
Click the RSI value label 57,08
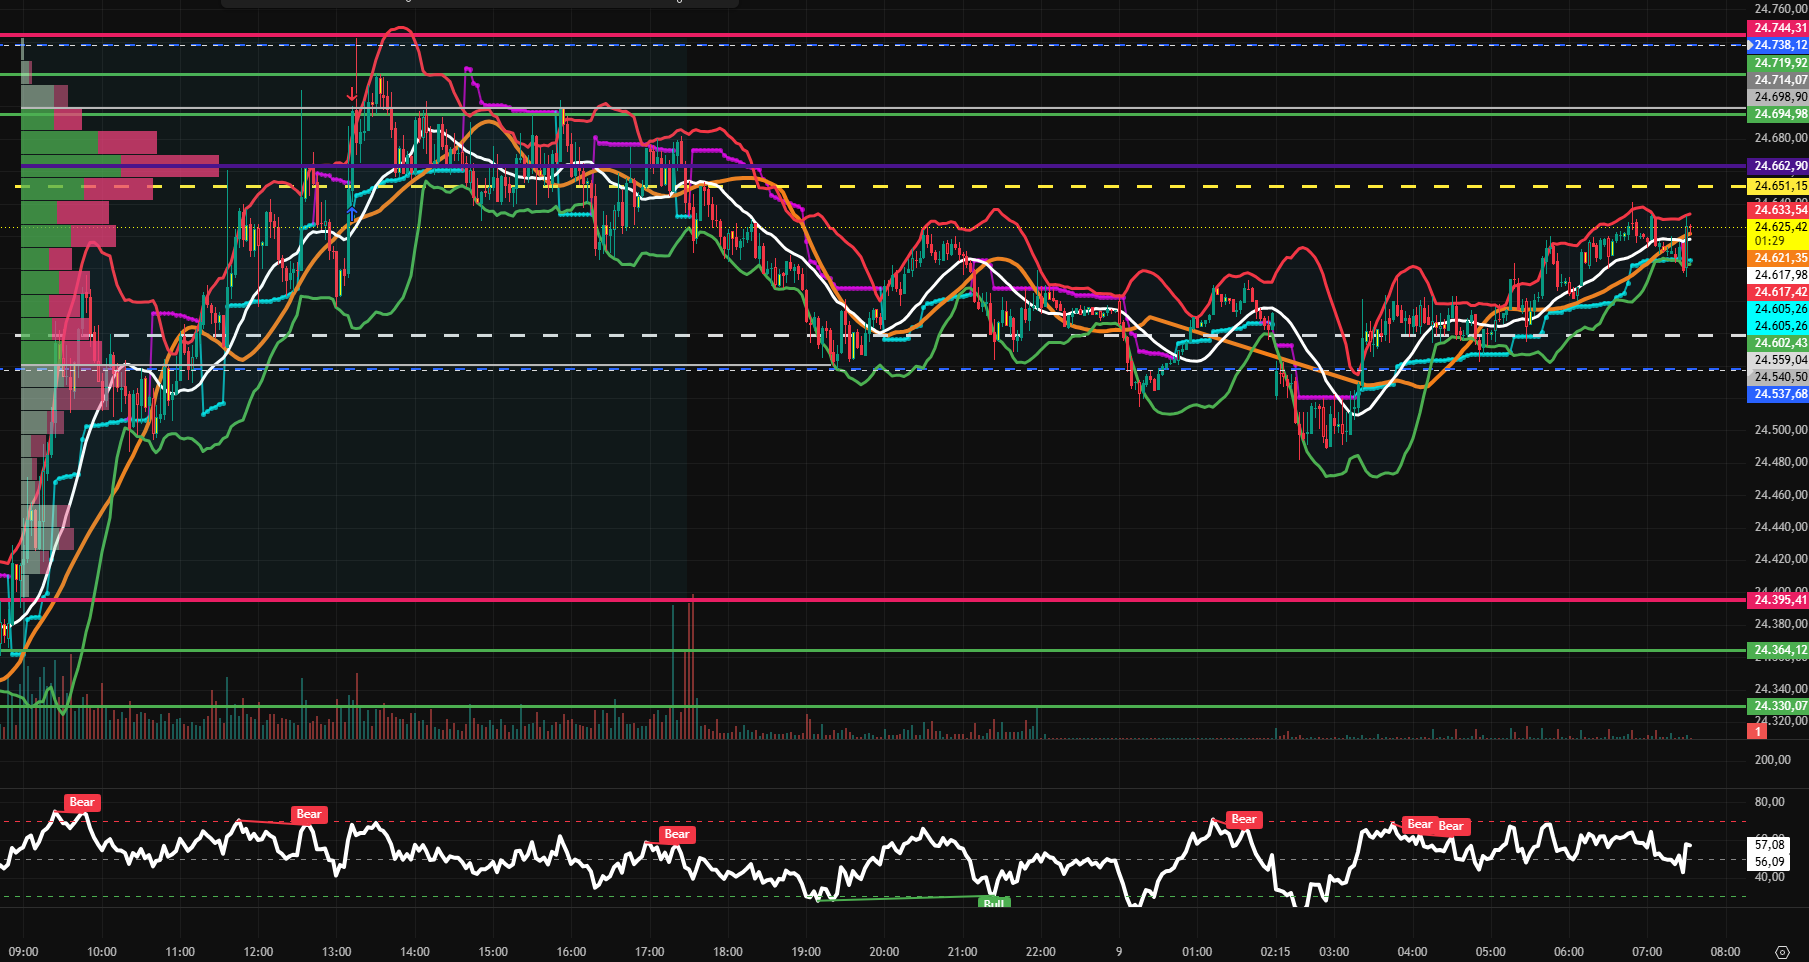pyautogui.click(x=1769, y=845)
